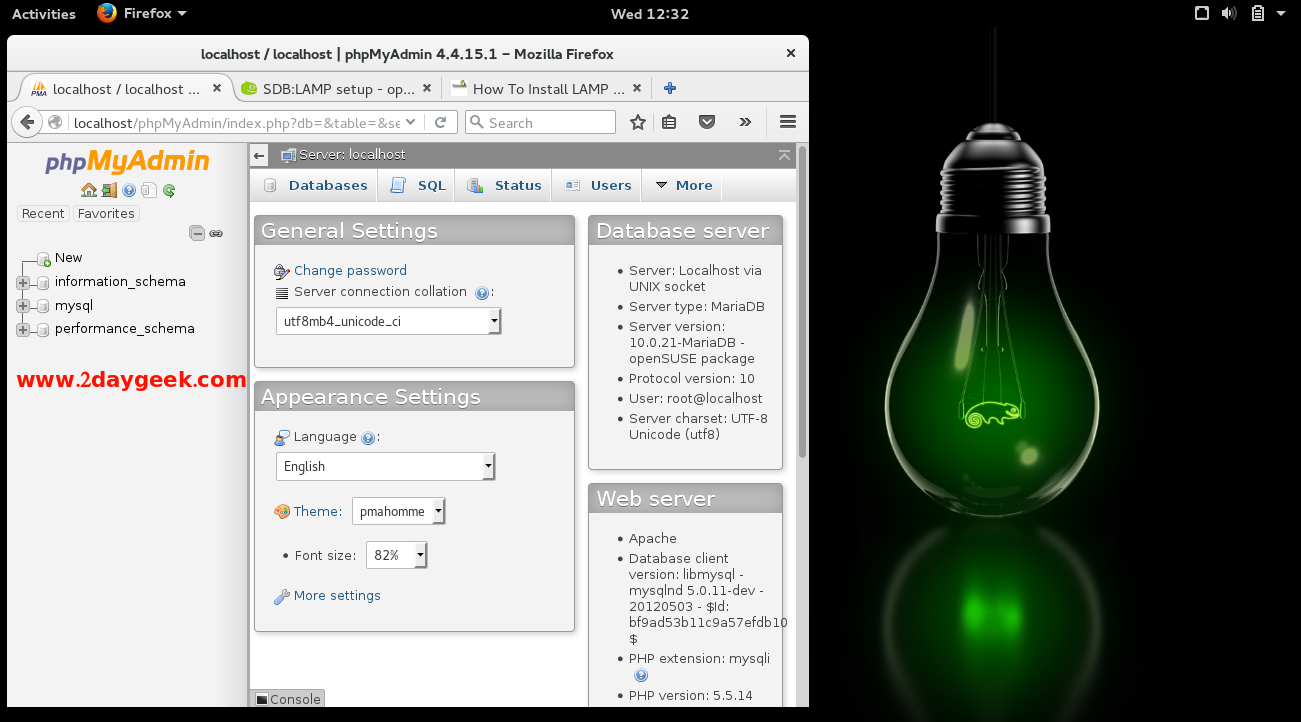Open the Theme dropdown showing pmahomme

pyautogui.click(x=398, y=511)
